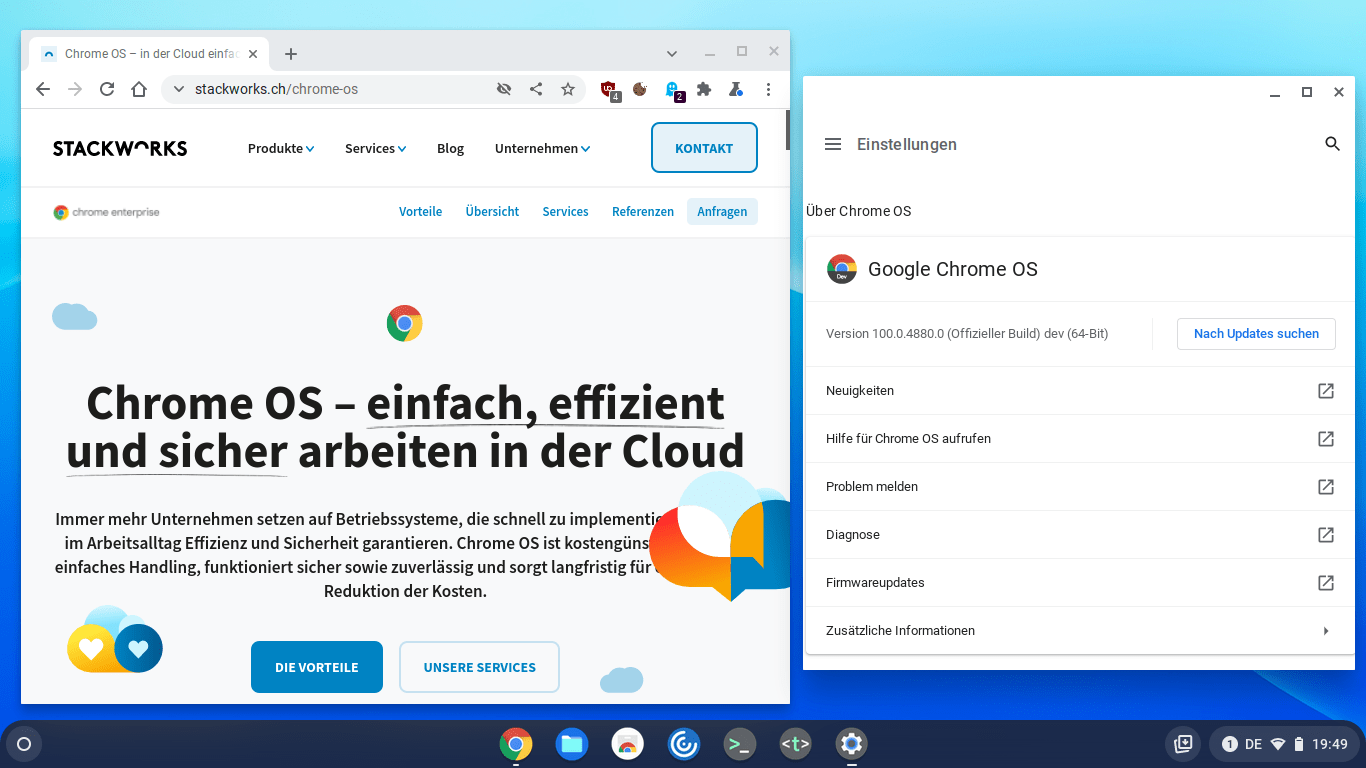This screenshot has width=1366, height=768.
Task: Open the Blog page
Action: click(x=450, y=148)
